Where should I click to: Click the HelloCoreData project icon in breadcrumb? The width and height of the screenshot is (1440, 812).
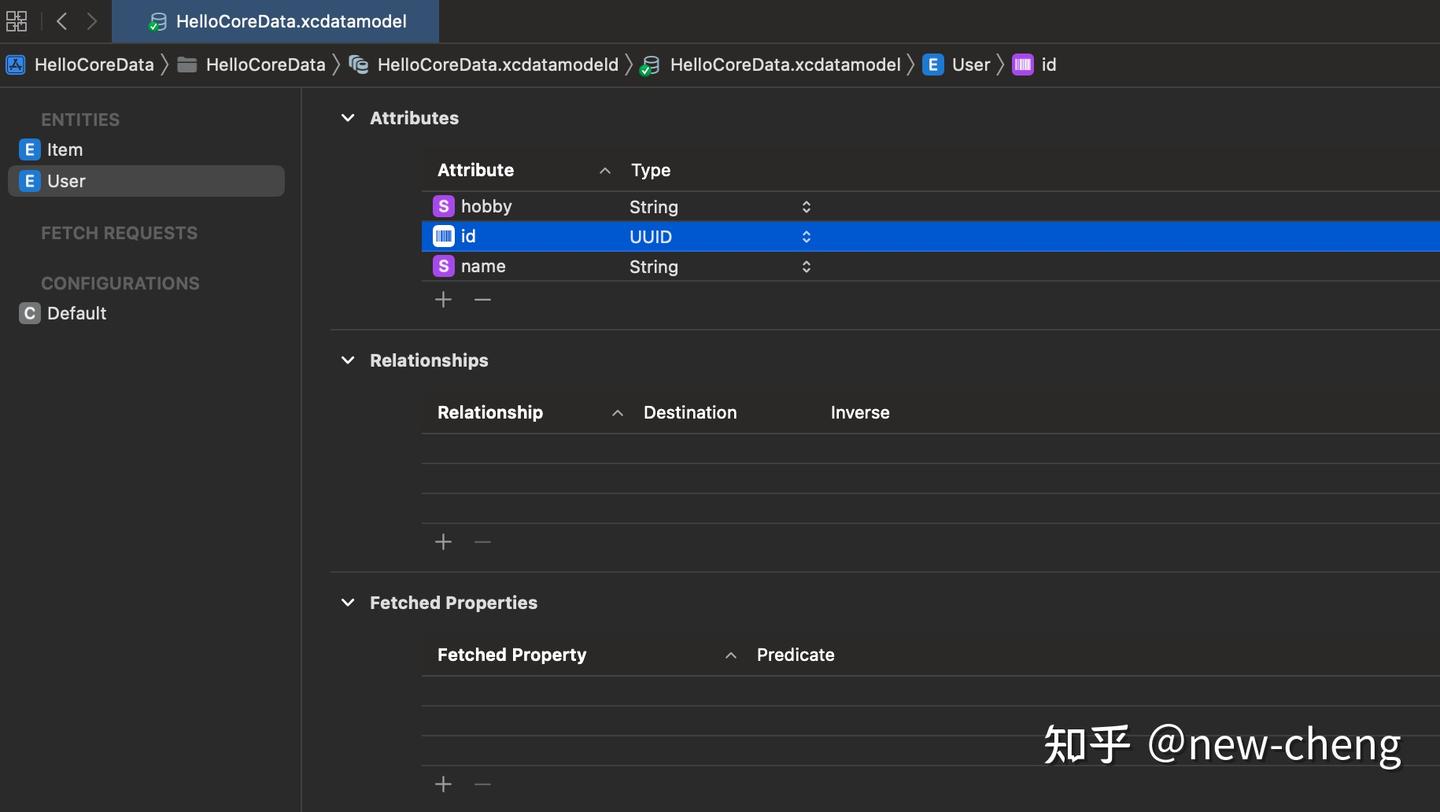coord(16,65)
